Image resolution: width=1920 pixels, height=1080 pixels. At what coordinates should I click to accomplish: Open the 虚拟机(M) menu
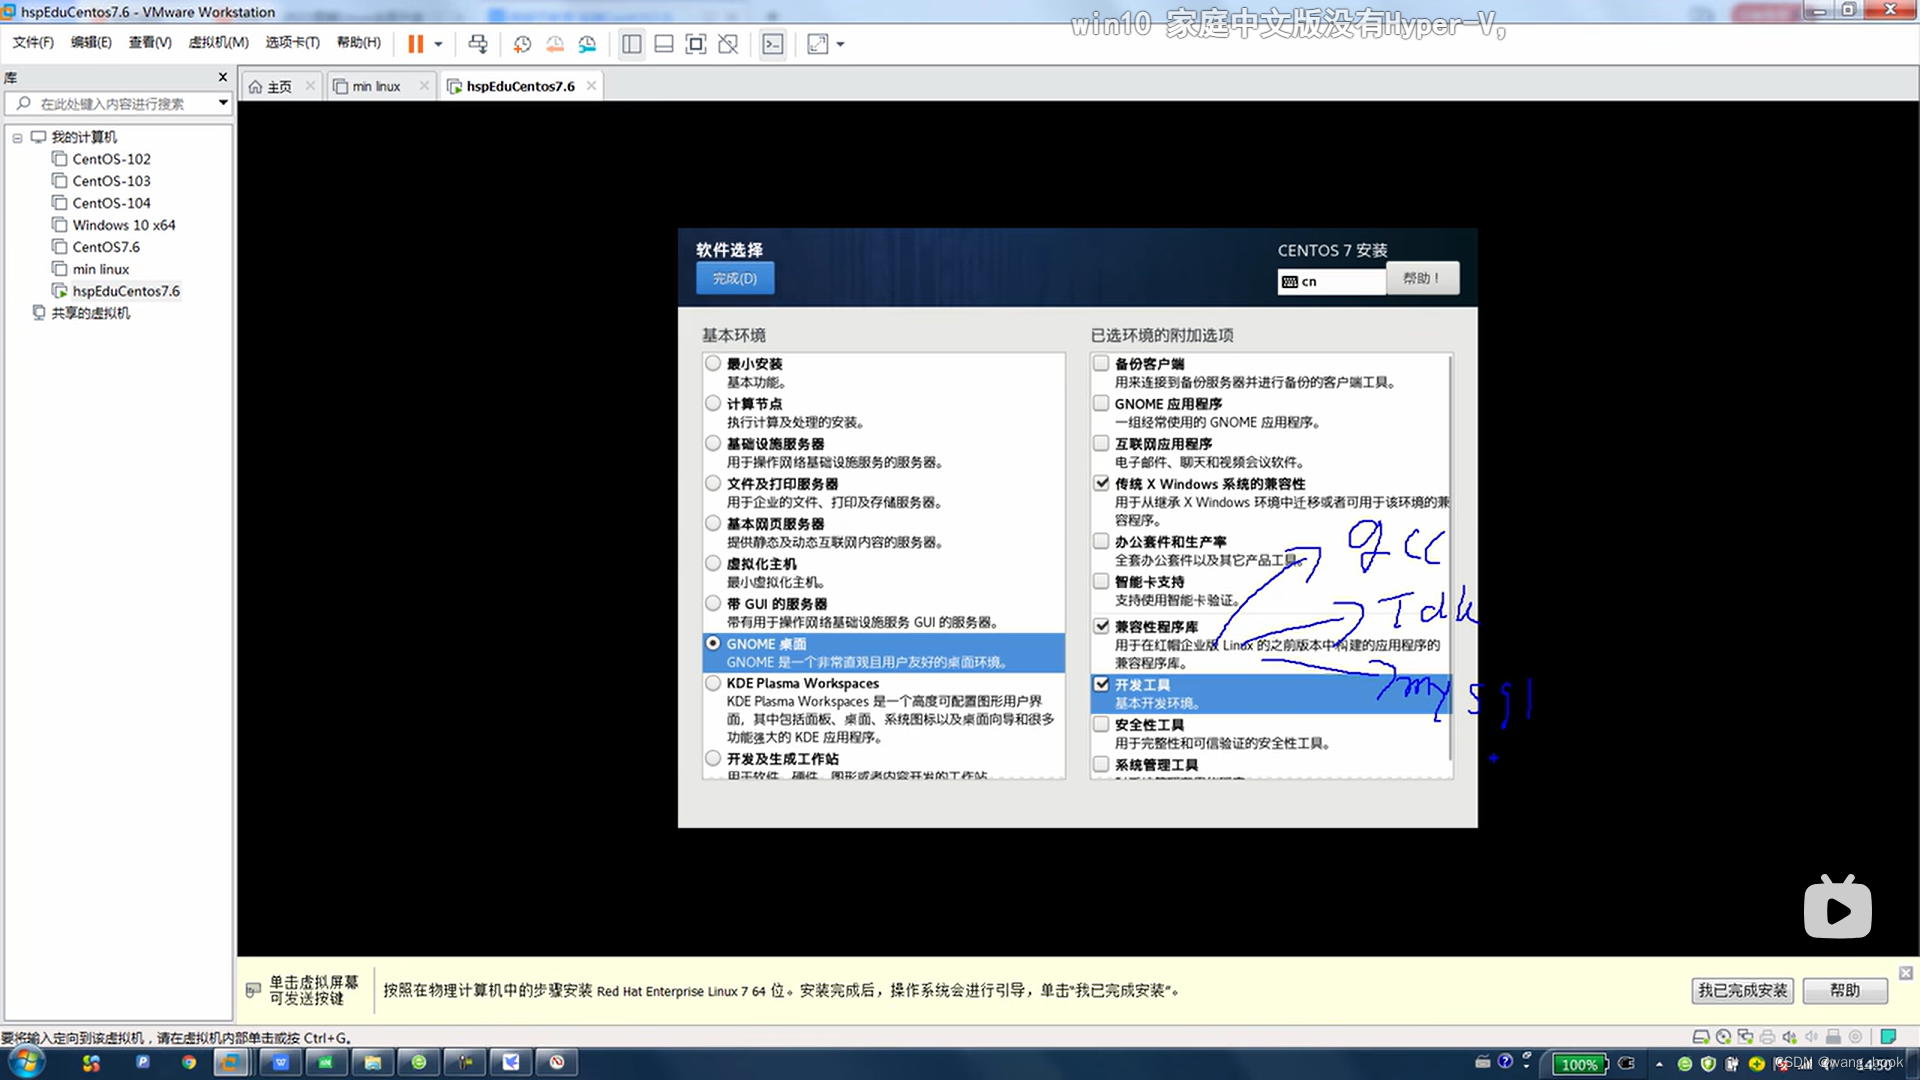[218, 43]
